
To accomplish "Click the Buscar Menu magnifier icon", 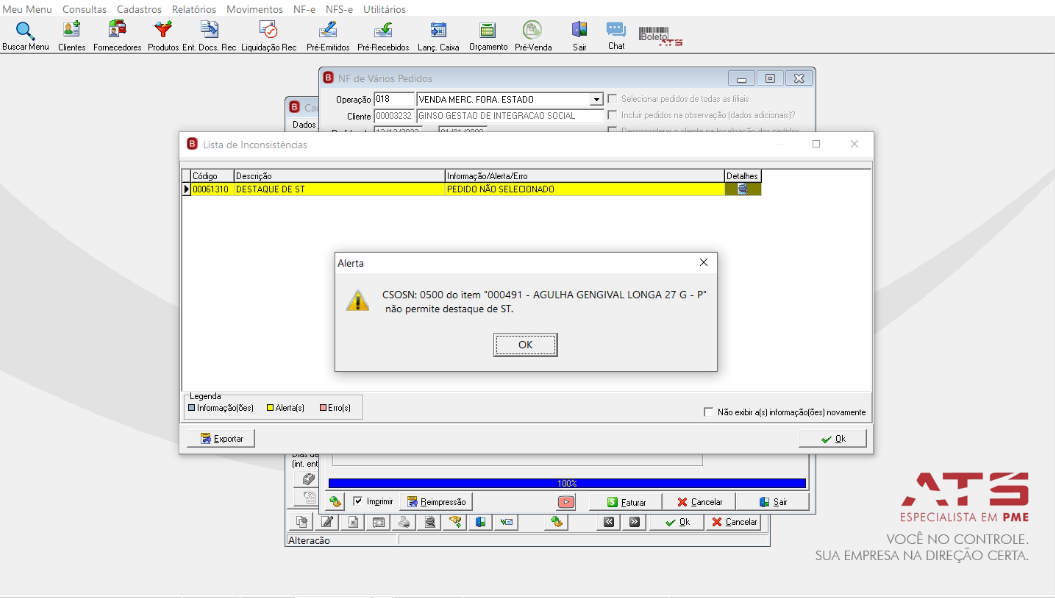I will point(25,31).
